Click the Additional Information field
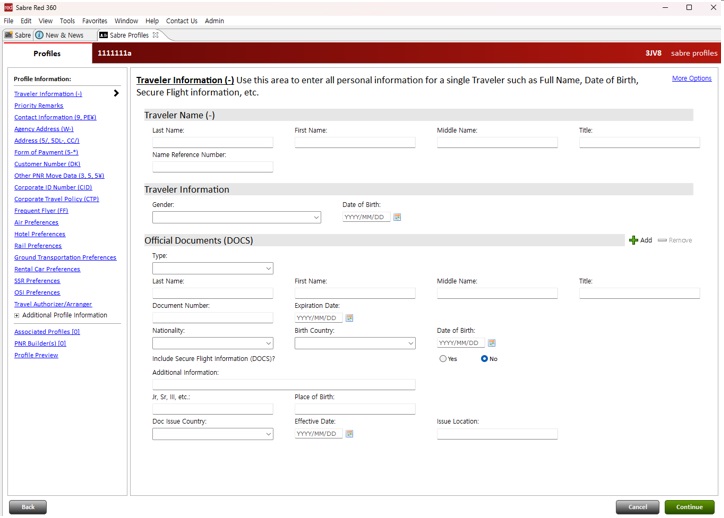724x518 pixels. [284, 384]
